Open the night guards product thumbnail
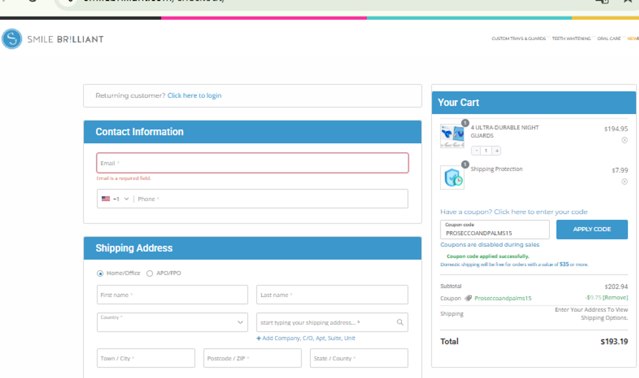639x378 pixels. [452, 136]
